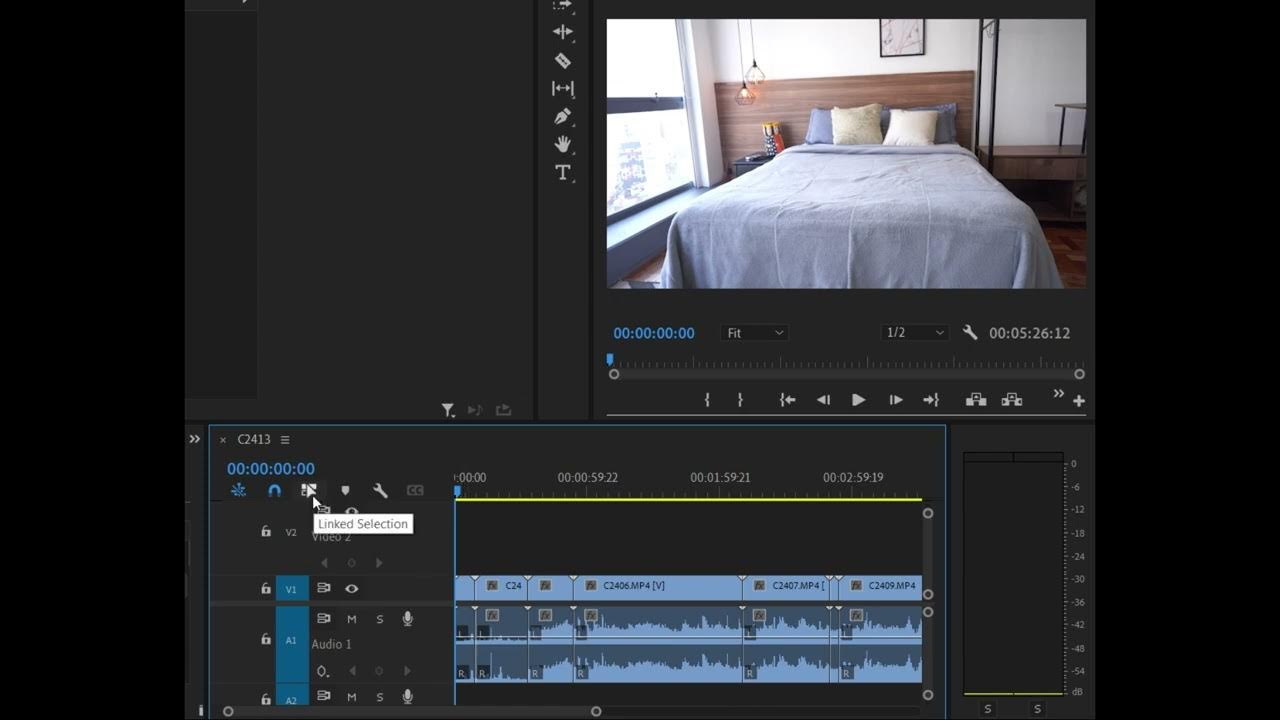
Task: Select clip C2409.MP4 on V1
Action: click(x=880, y=588)
